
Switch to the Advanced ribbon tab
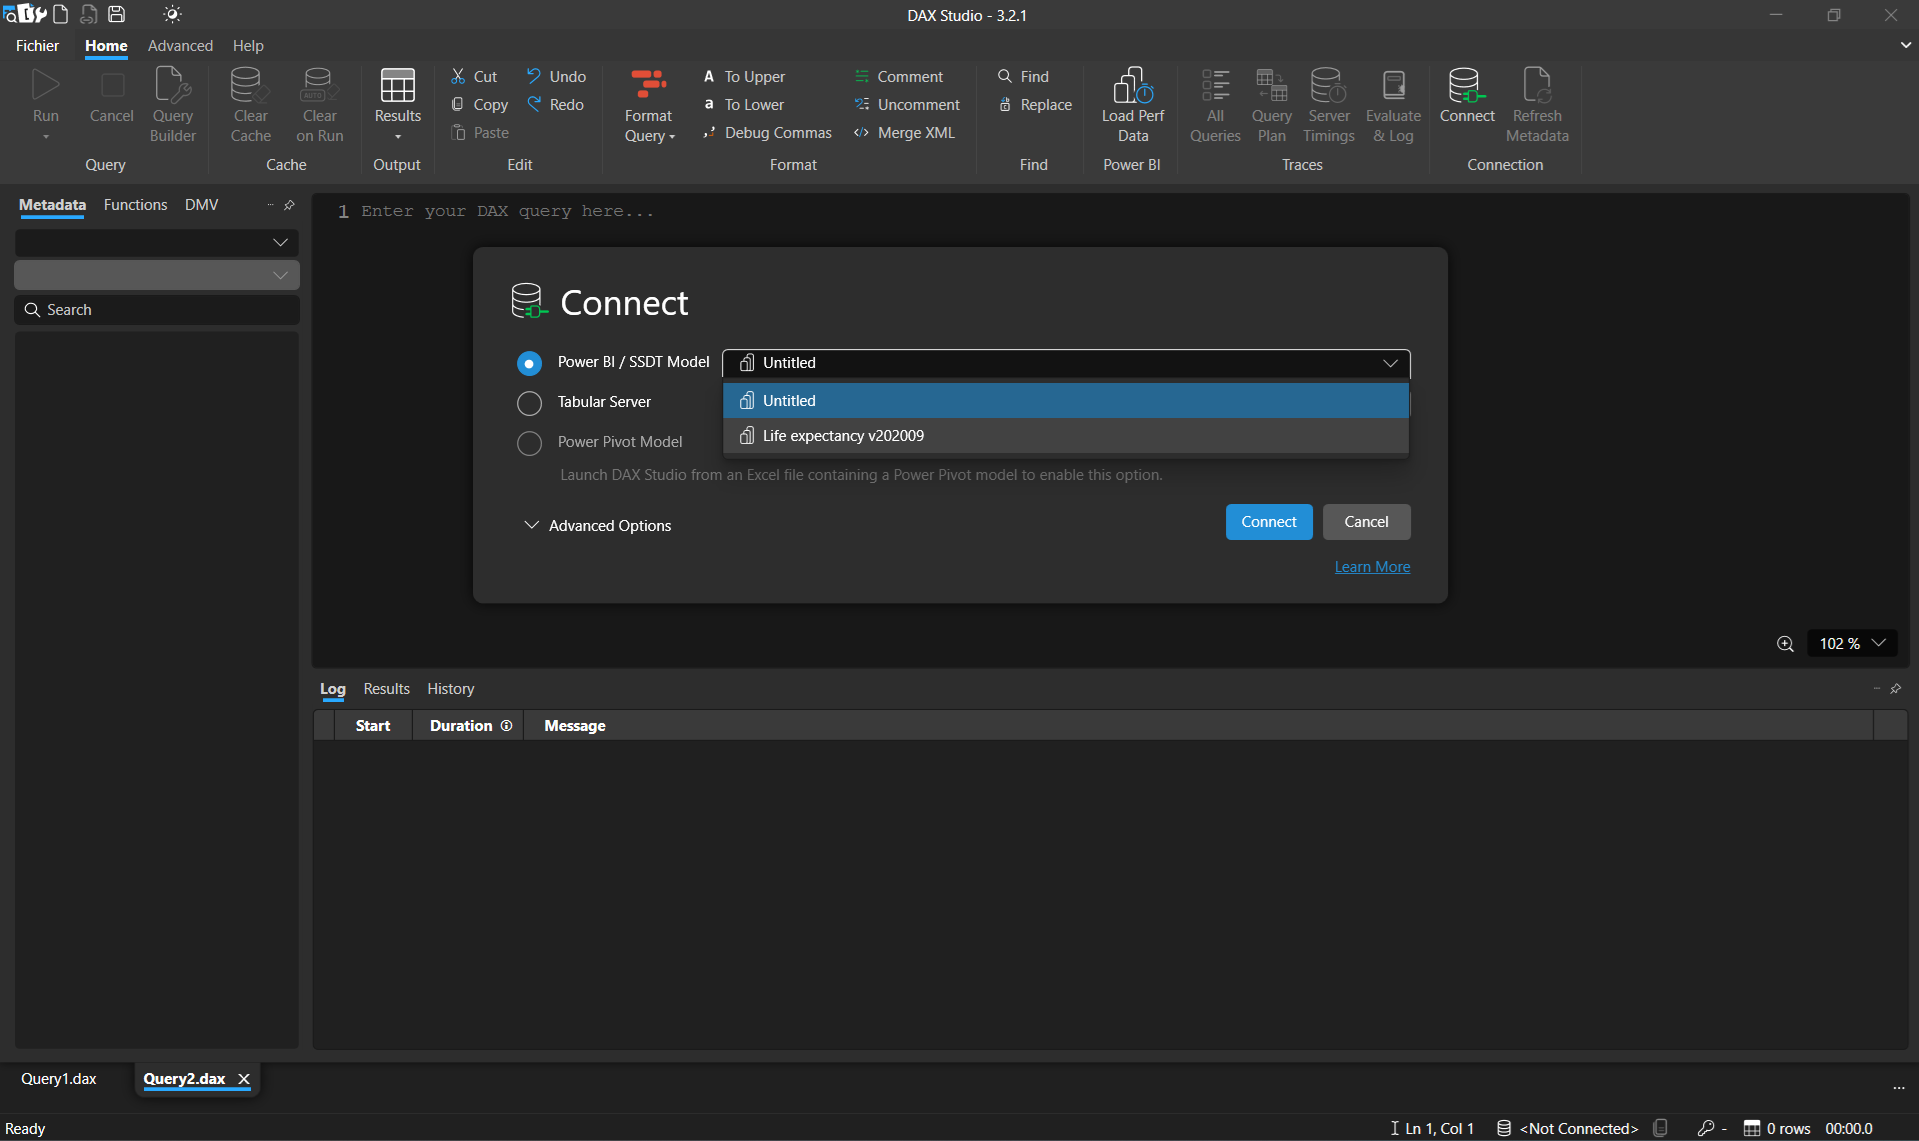180,45
